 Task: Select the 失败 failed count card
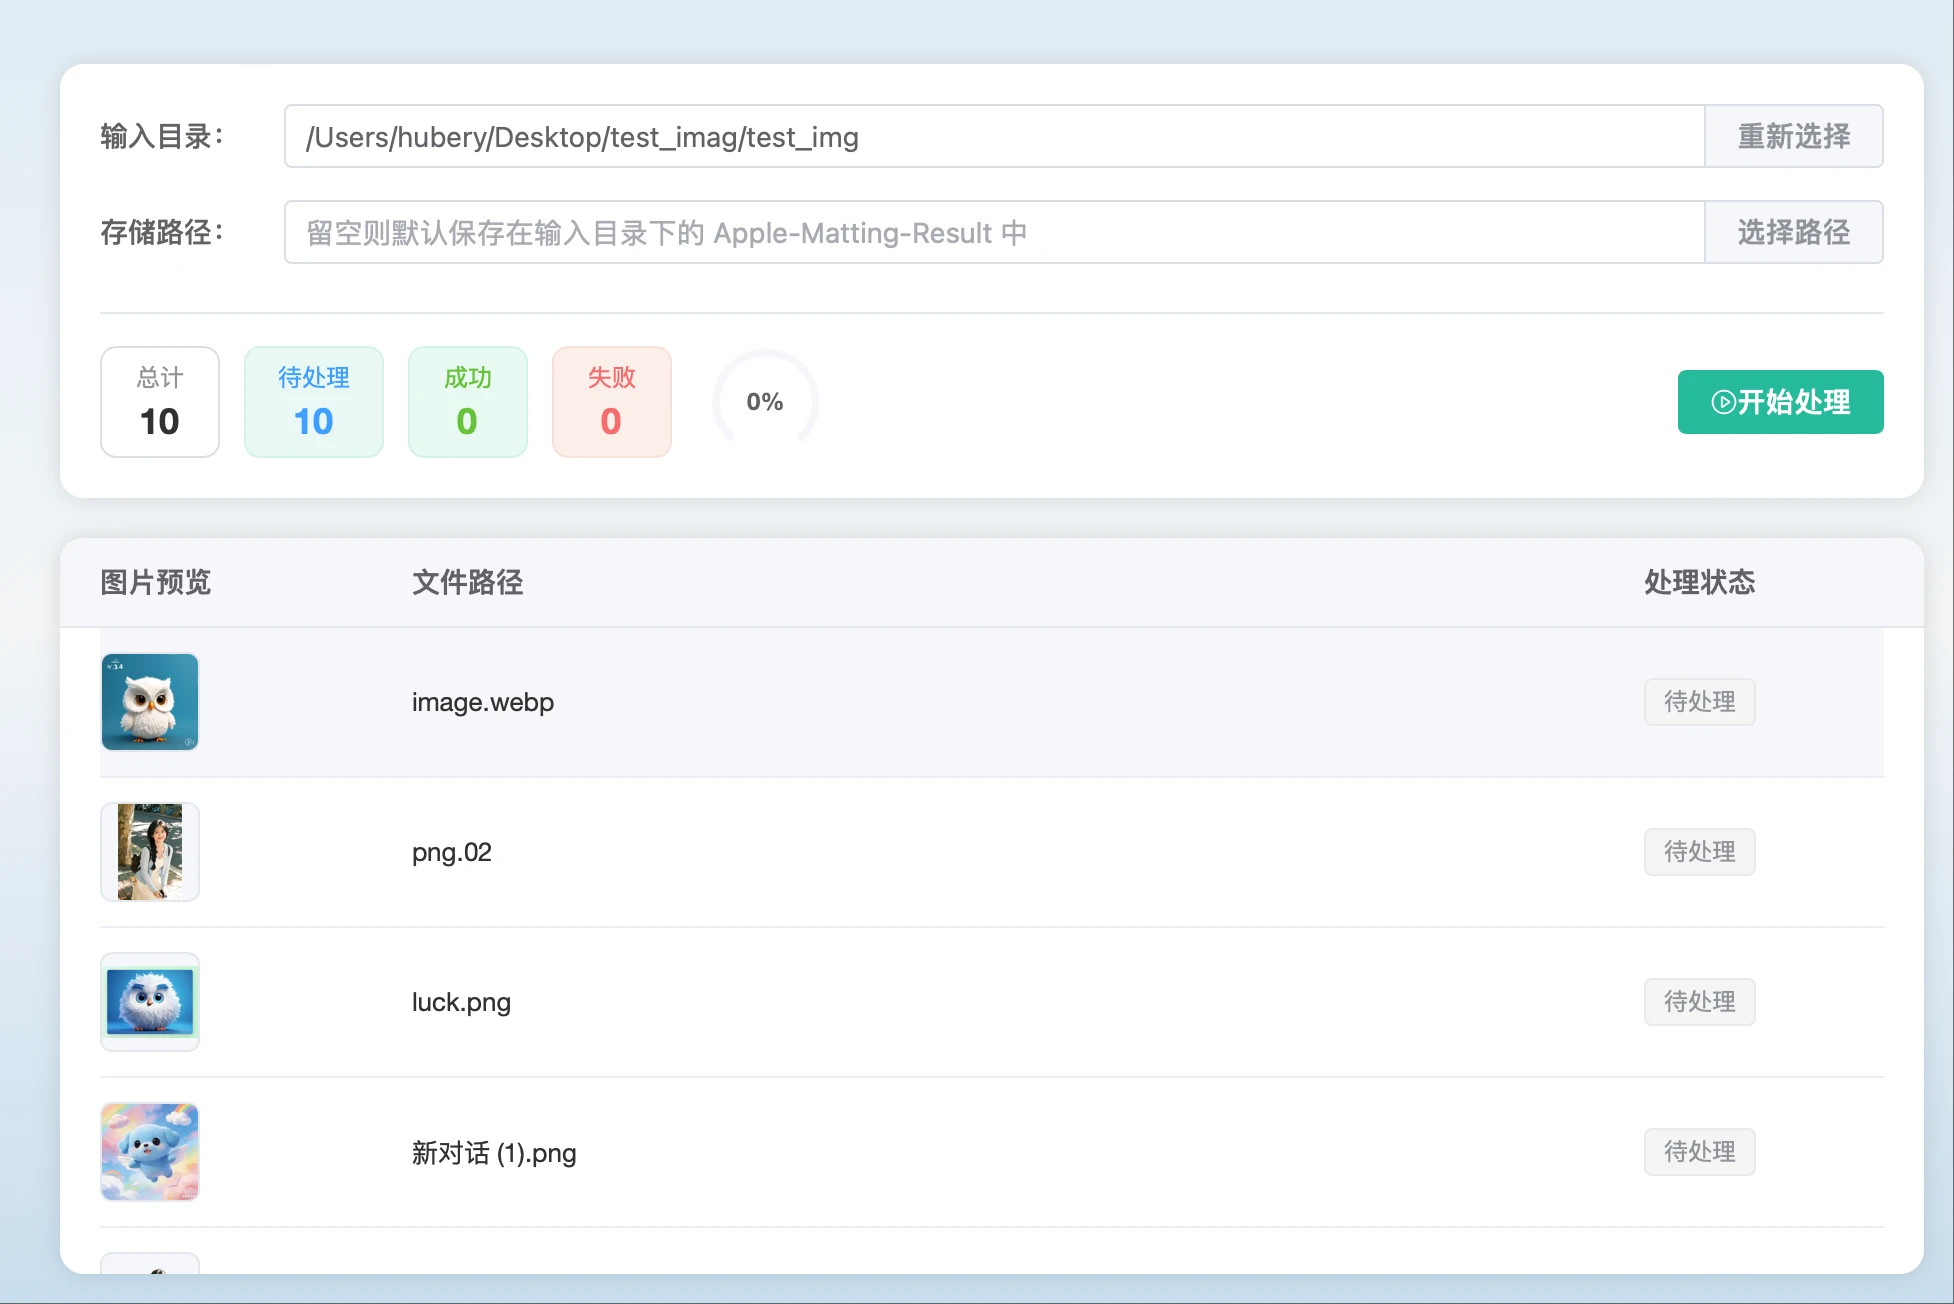(612, 402)
